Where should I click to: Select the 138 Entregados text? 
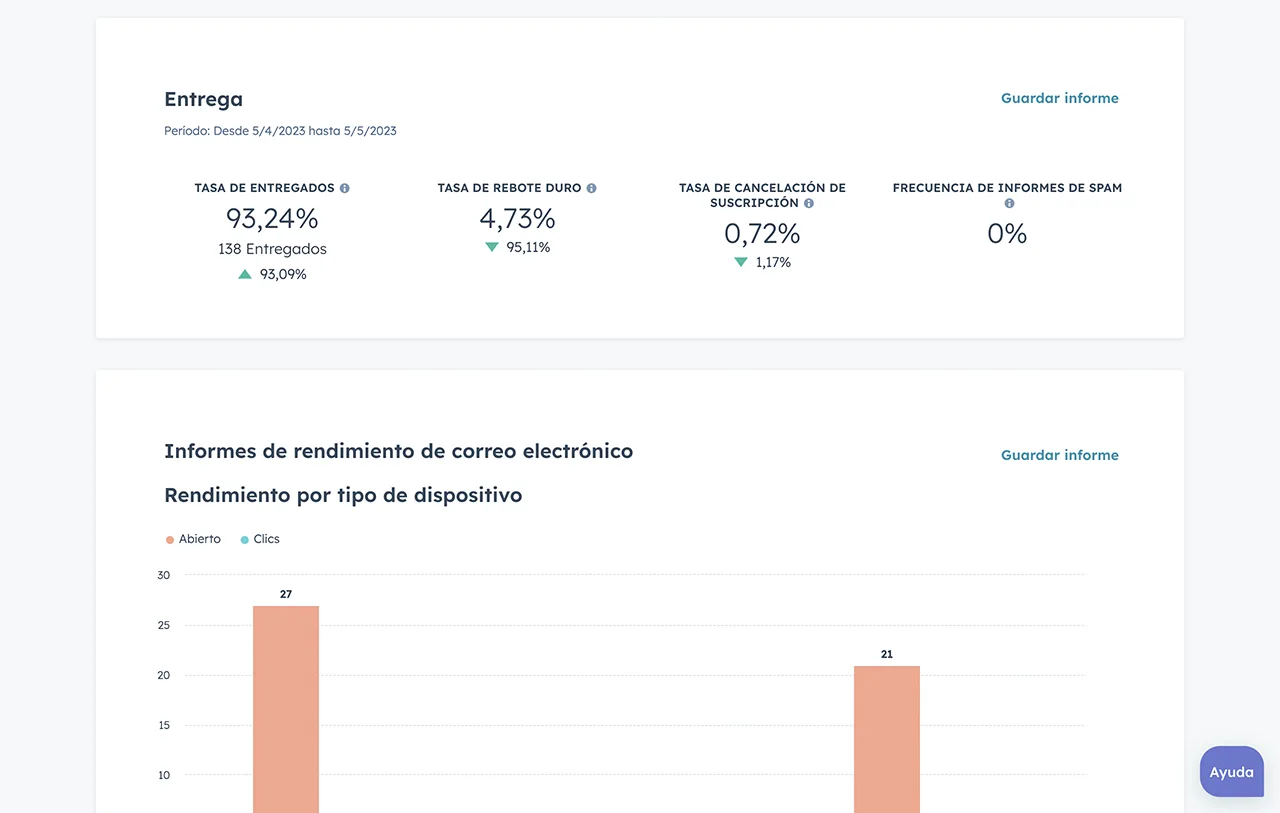coord(272,249)
